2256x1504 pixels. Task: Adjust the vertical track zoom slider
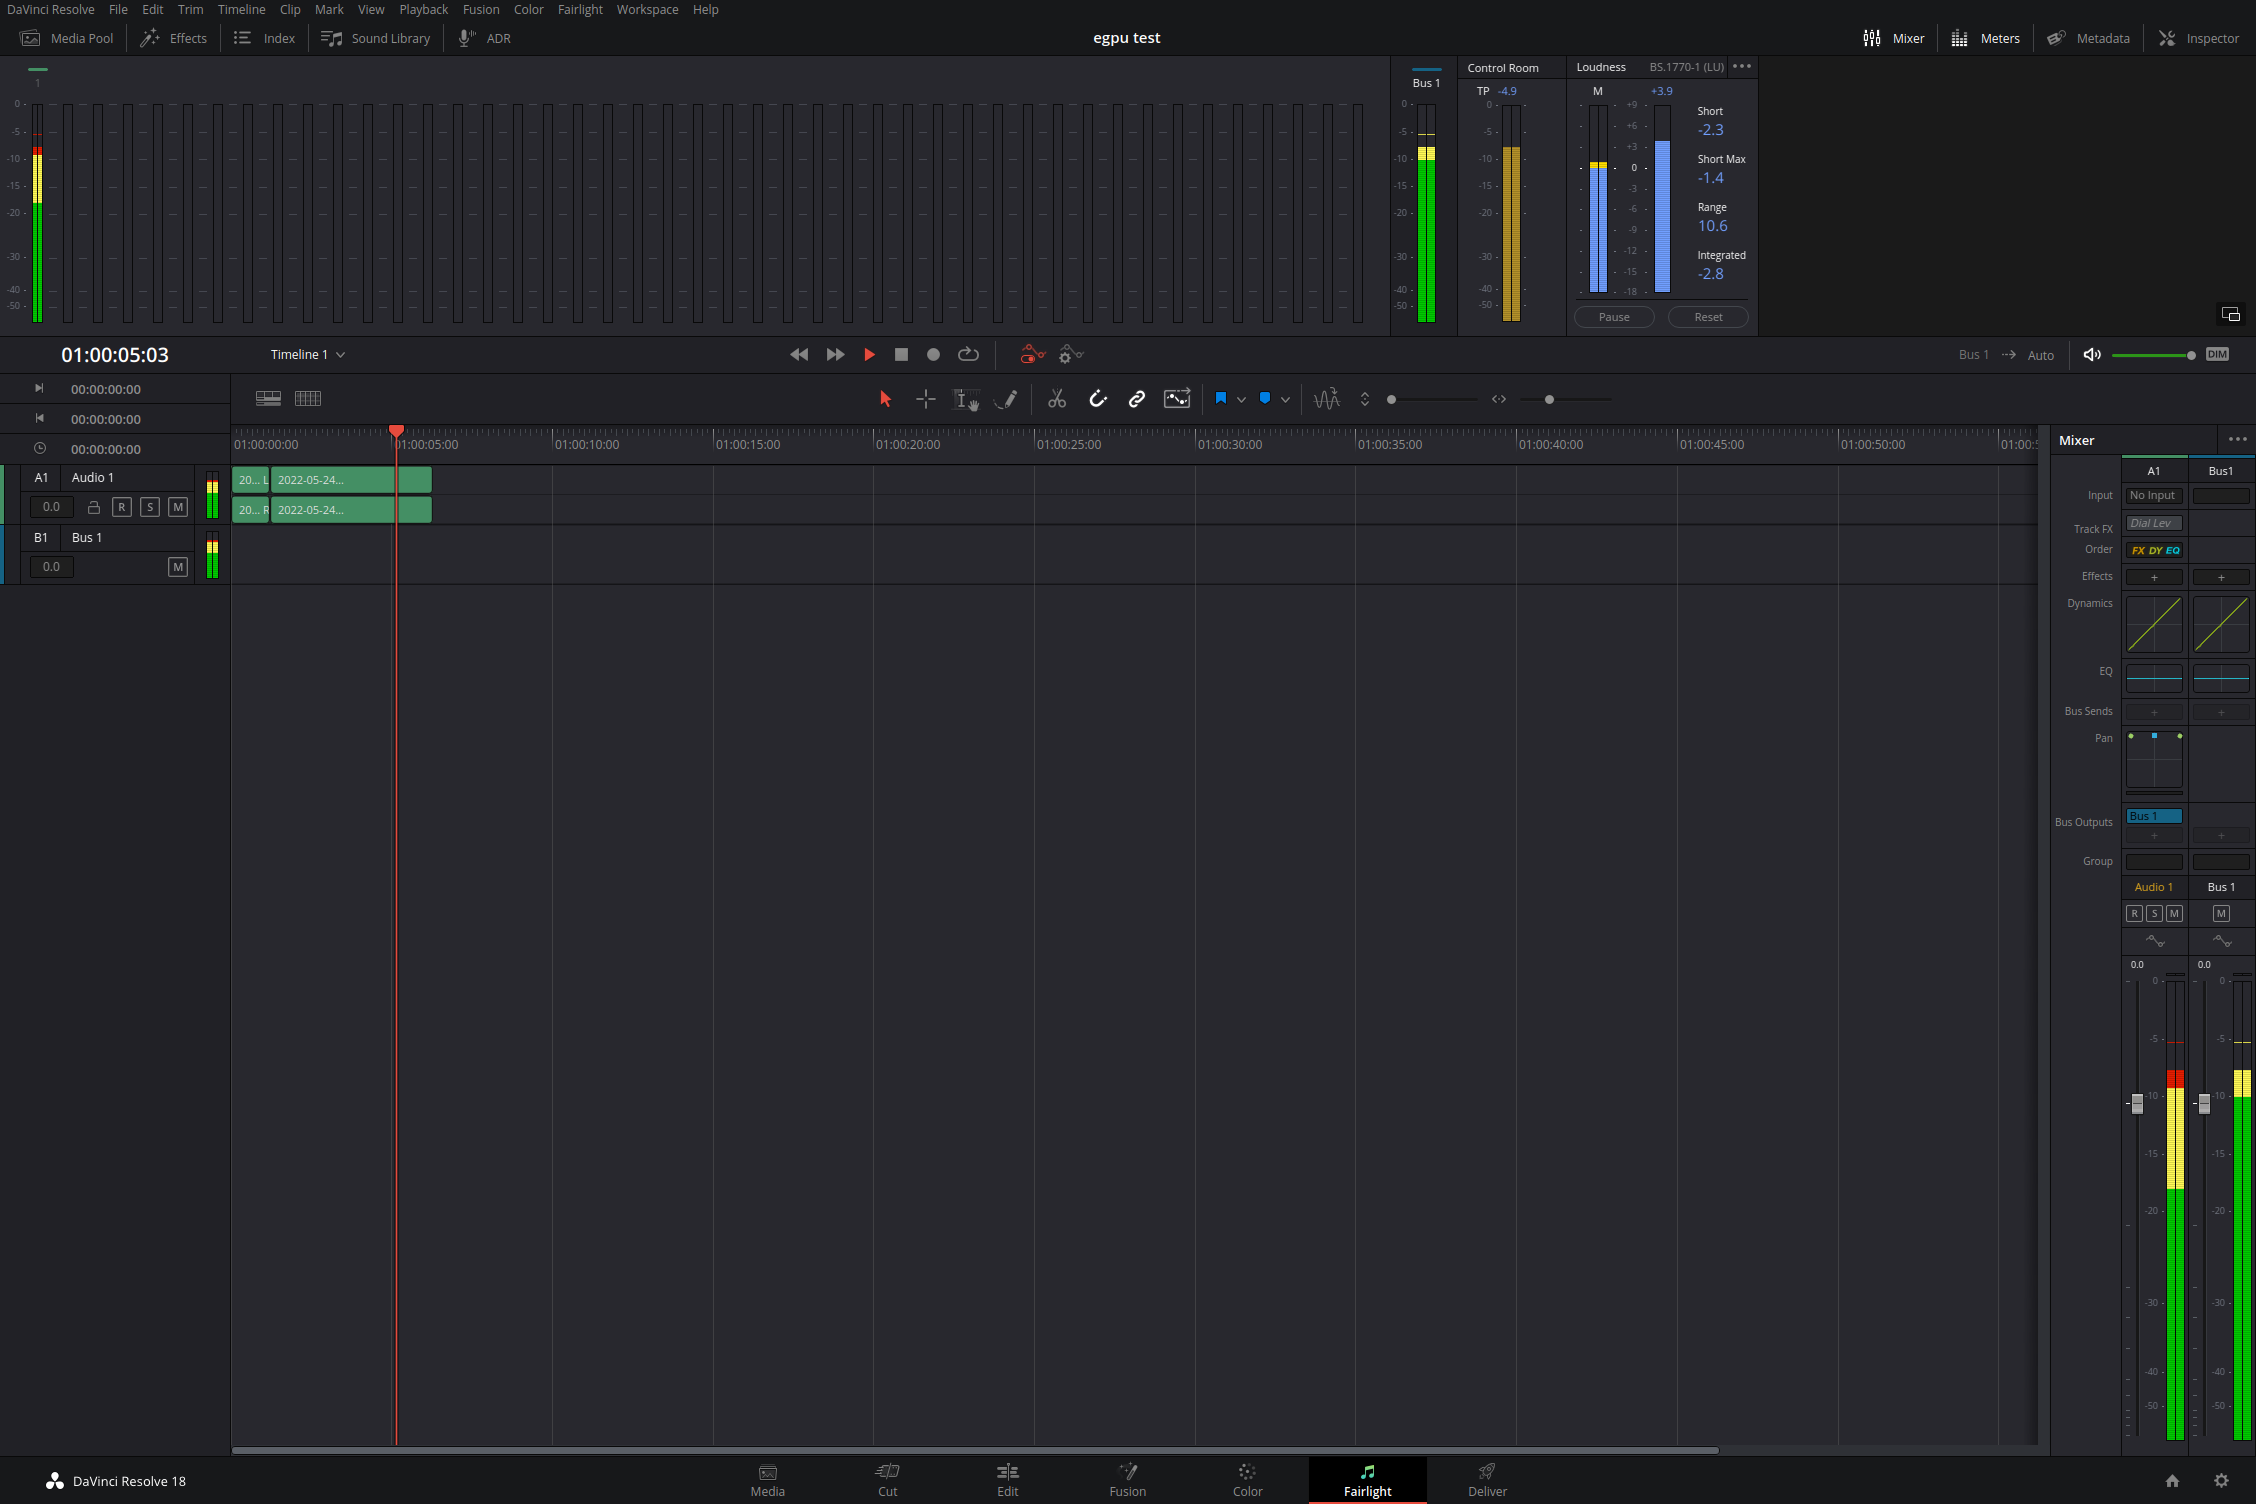pyautogui.click(x=1433, y=399)
